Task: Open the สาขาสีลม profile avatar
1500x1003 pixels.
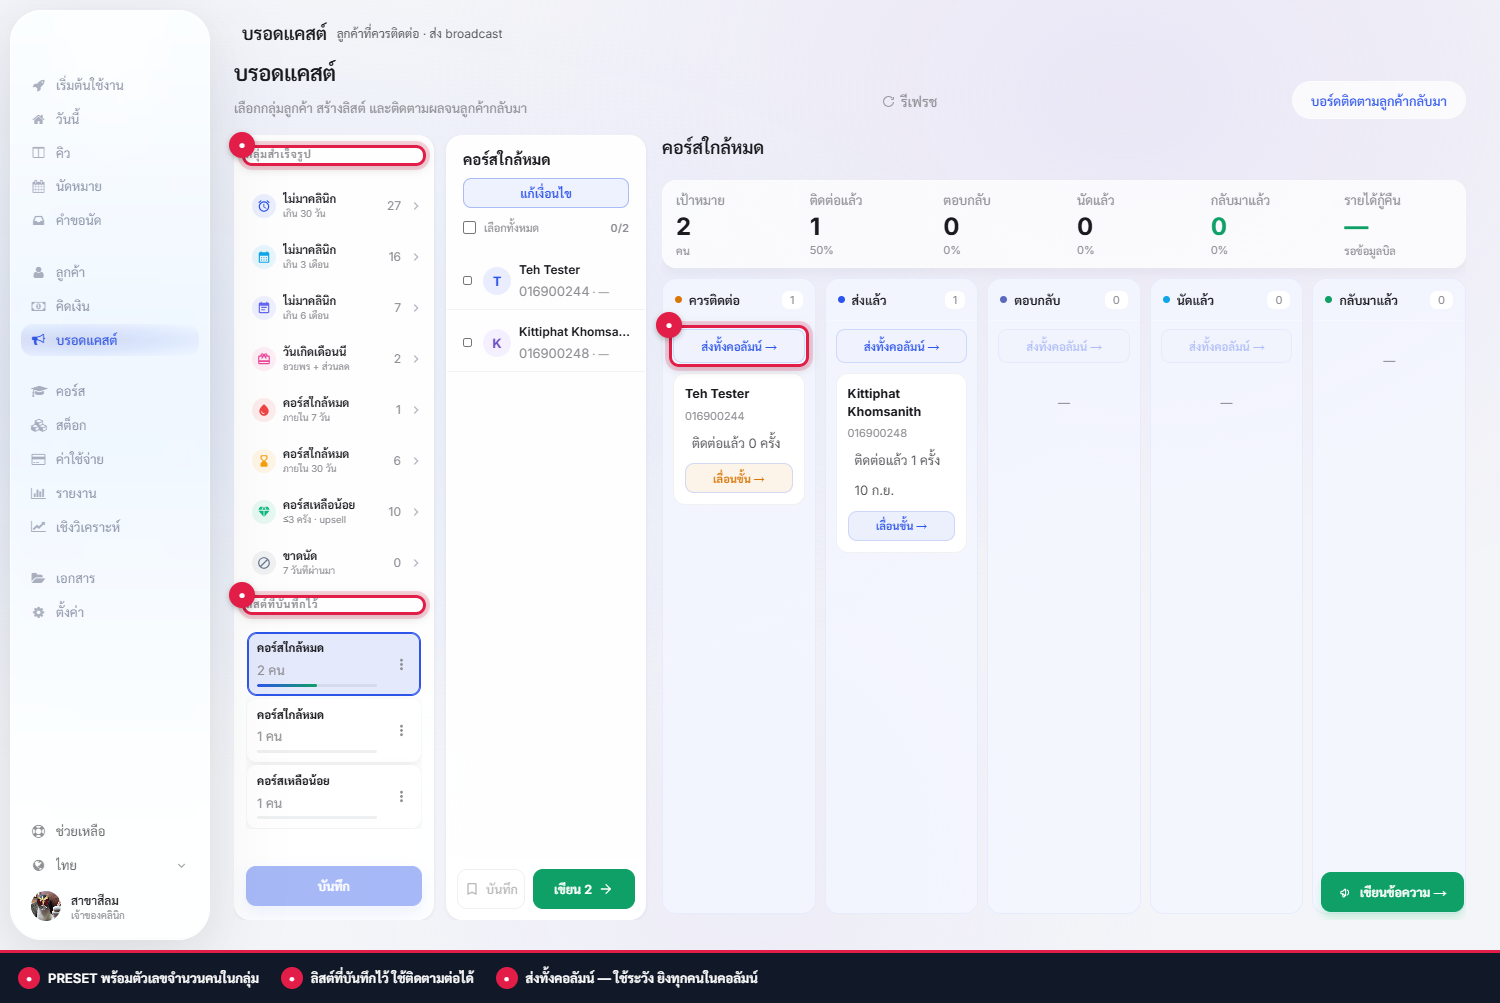Action: 46,906
